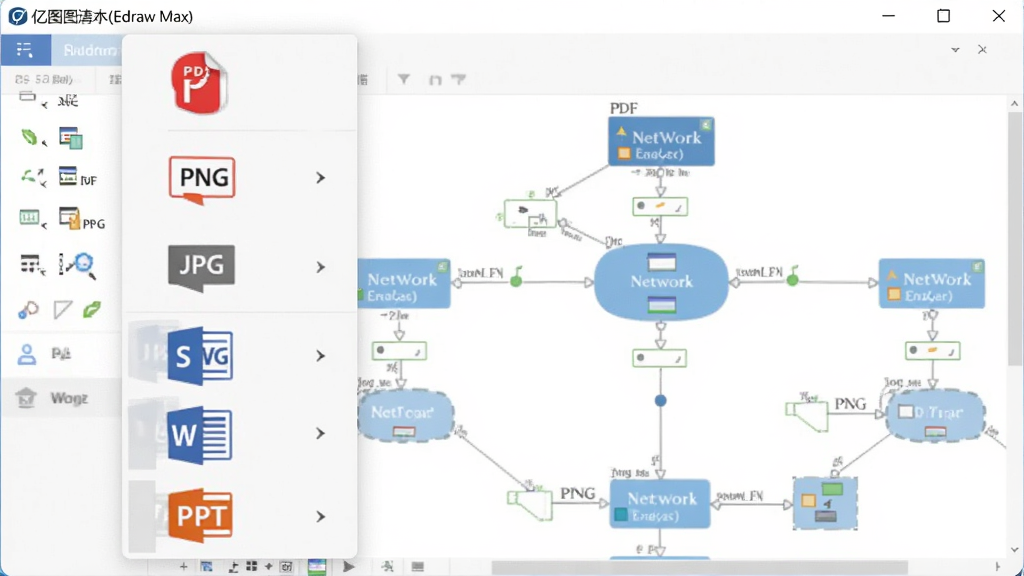Choose the red PDF export icon
The height and width of the screenshot is (576, 1024).
coord(199,83)
